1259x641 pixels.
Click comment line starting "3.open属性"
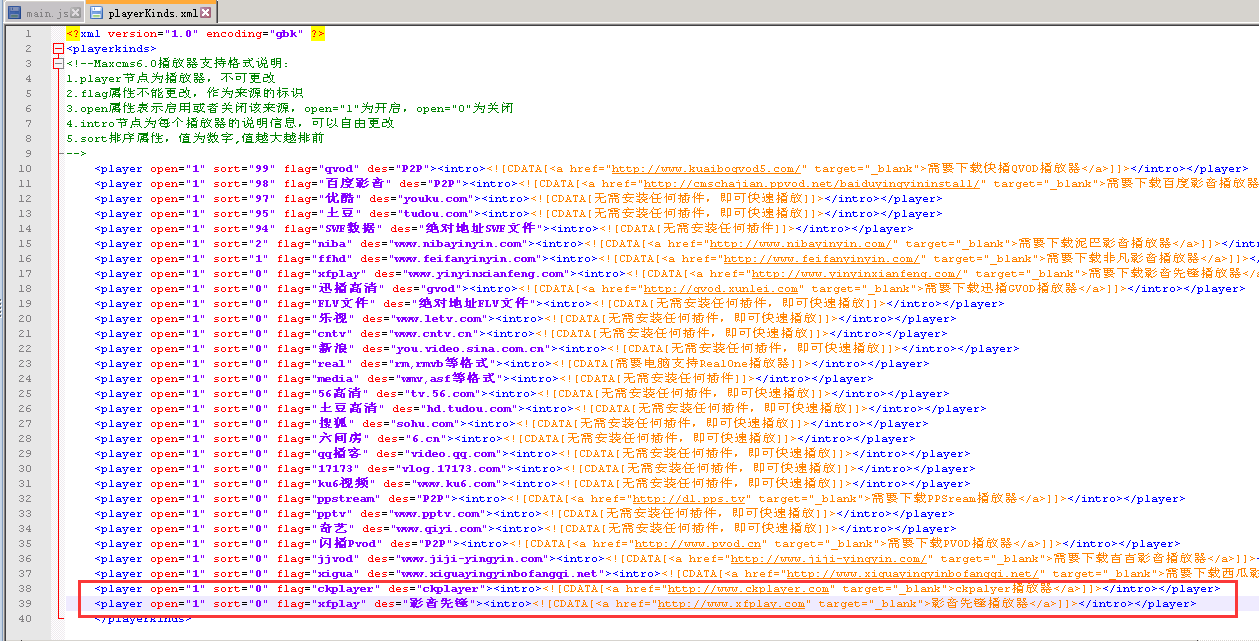click(290, 109)
